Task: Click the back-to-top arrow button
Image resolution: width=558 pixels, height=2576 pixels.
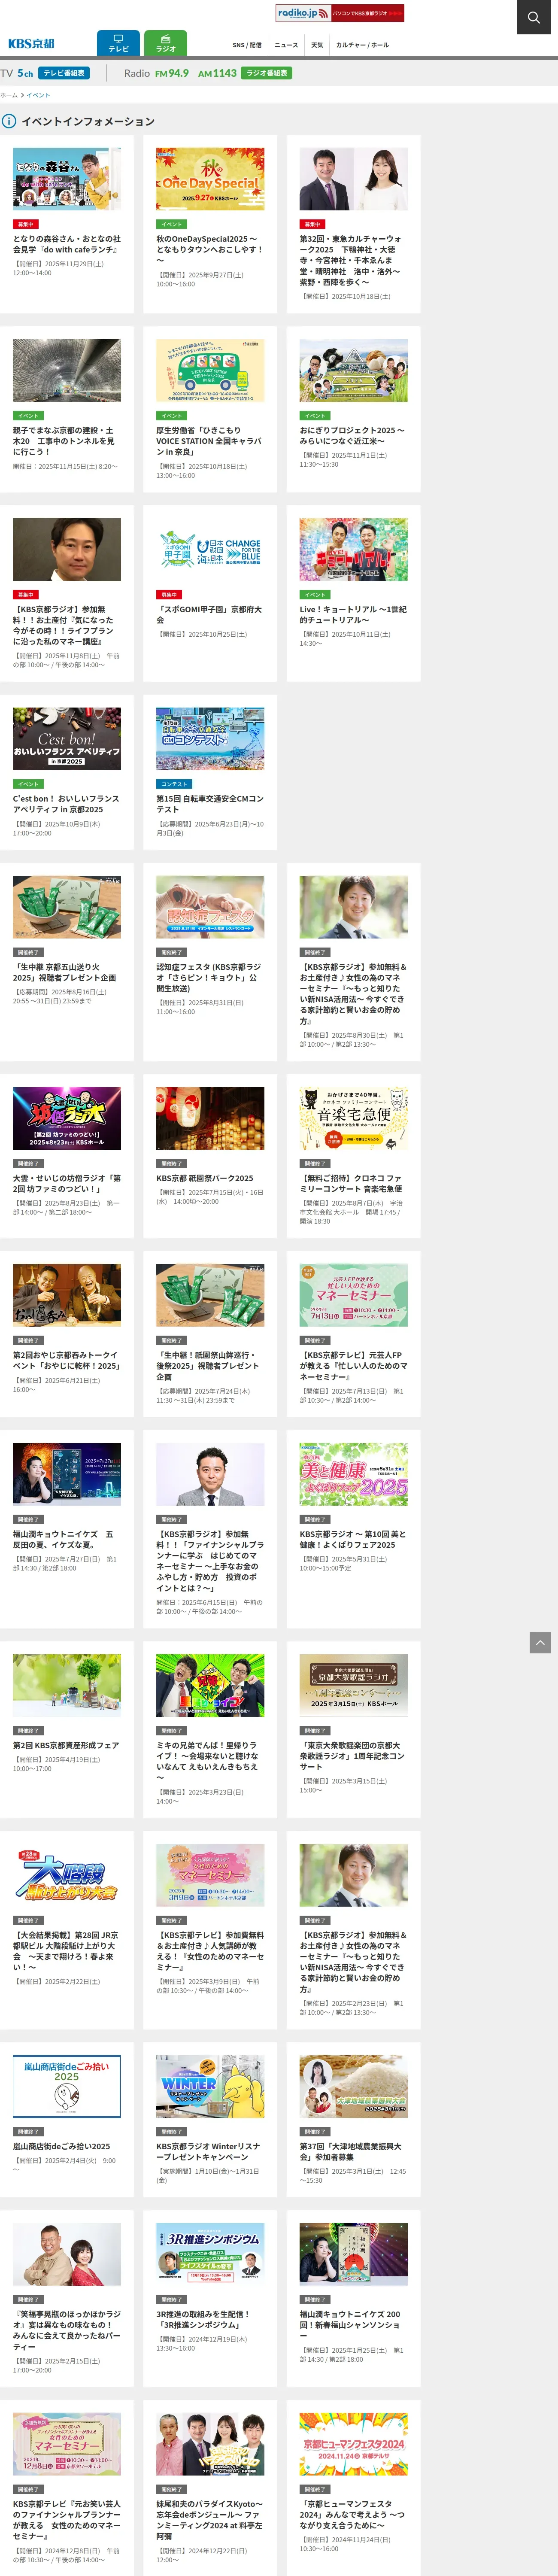Action: (x=540, y=1642)
